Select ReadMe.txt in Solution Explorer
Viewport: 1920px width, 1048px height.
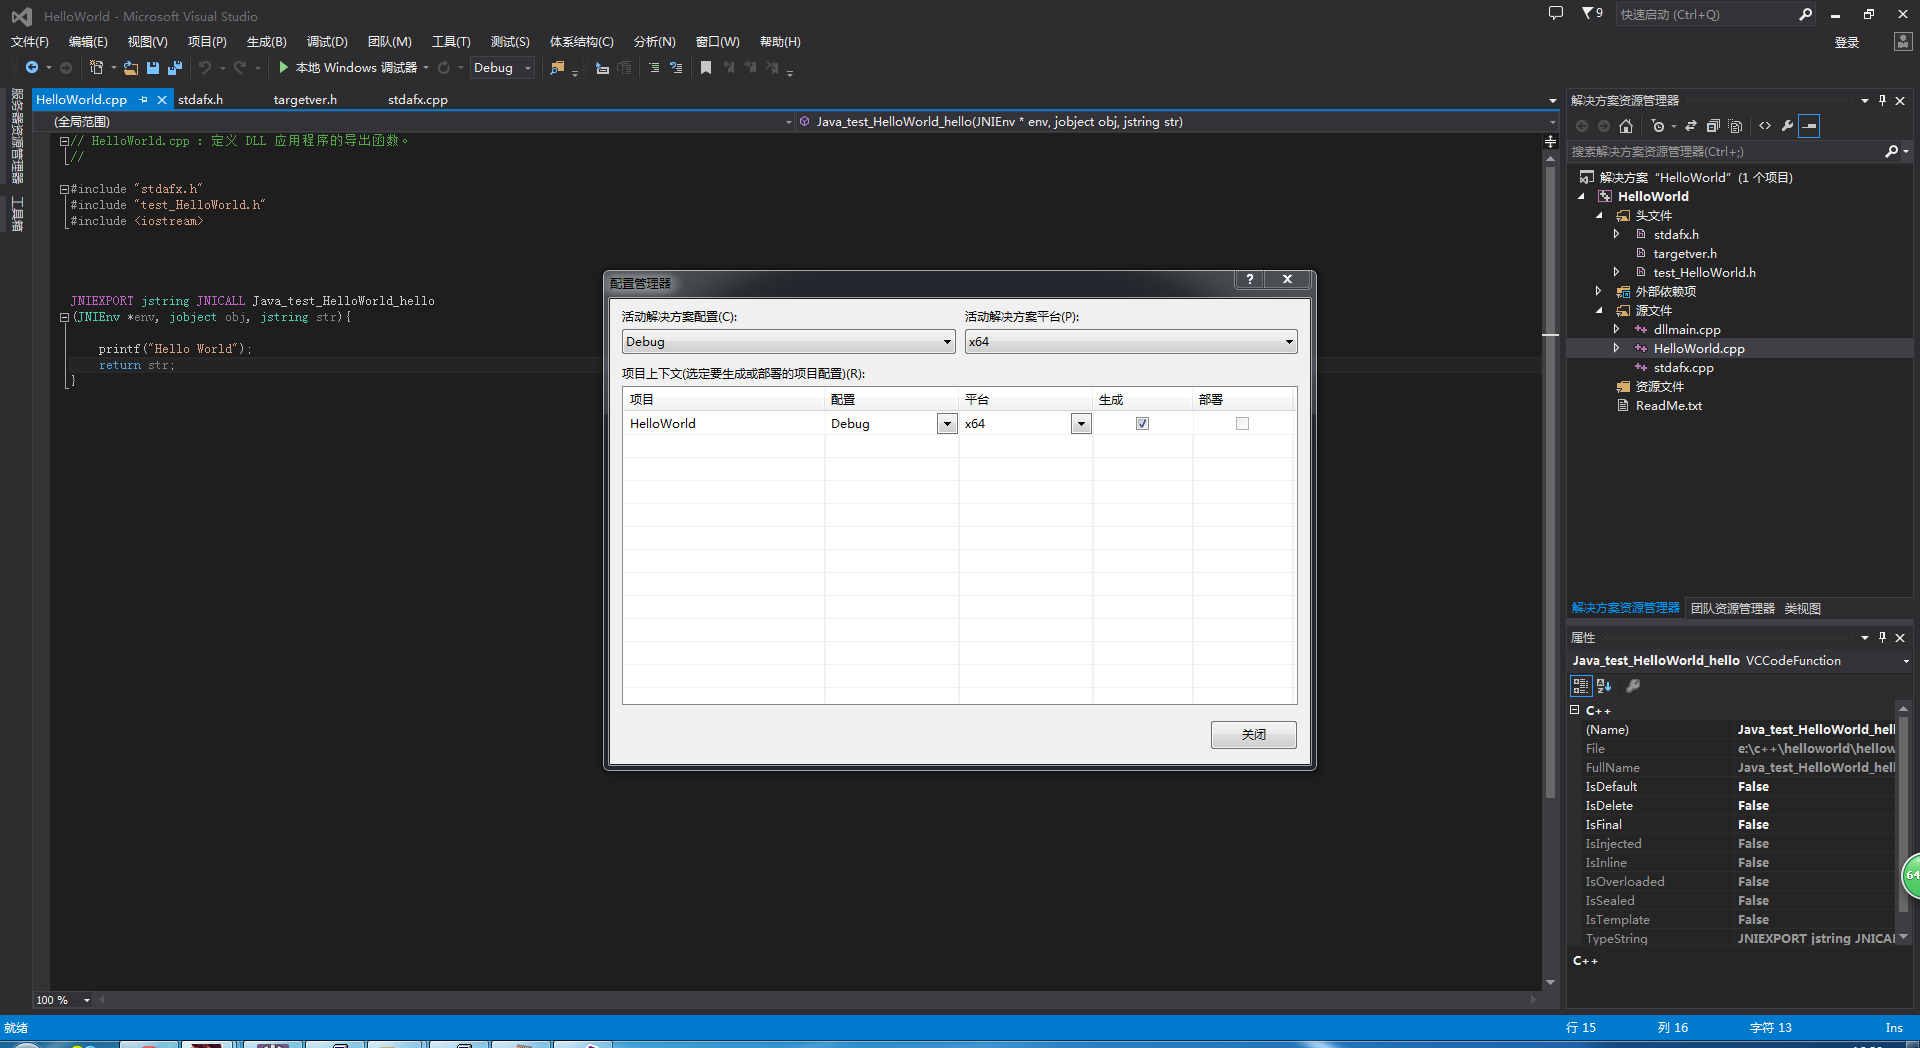(x=1669, y=406)
